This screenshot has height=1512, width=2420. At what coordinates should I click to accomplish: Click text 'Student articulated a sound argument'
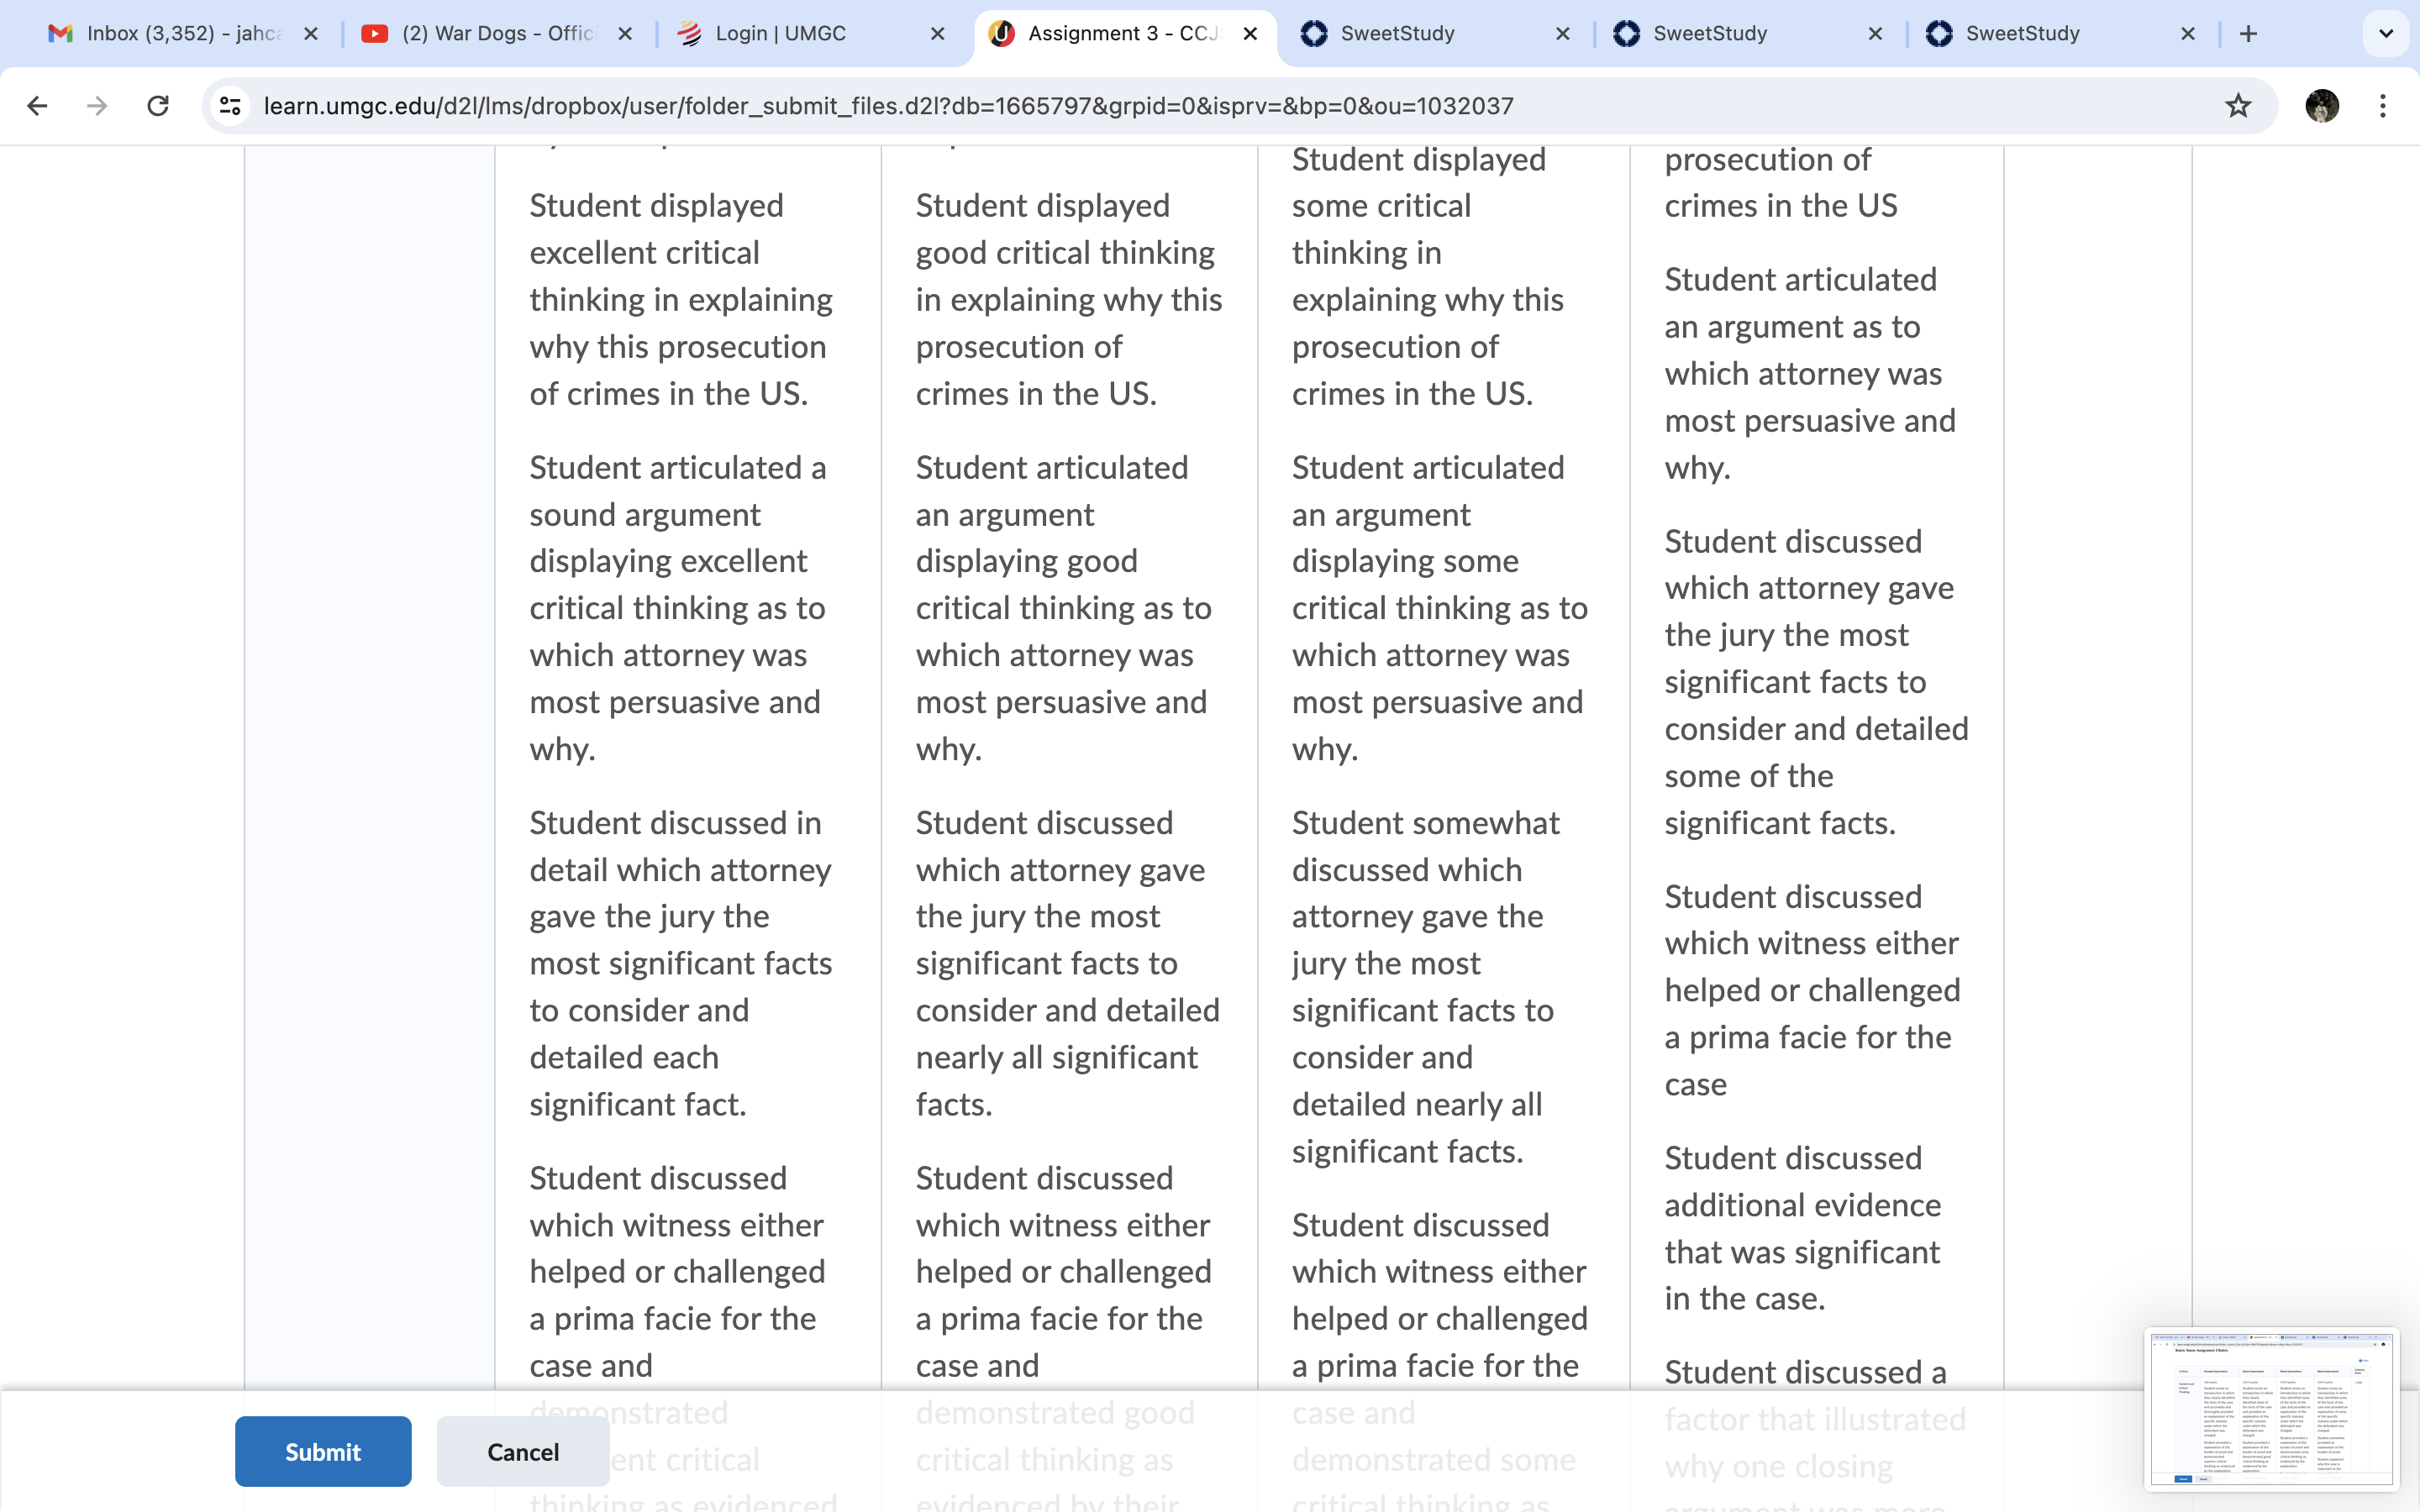coord(678,491)
